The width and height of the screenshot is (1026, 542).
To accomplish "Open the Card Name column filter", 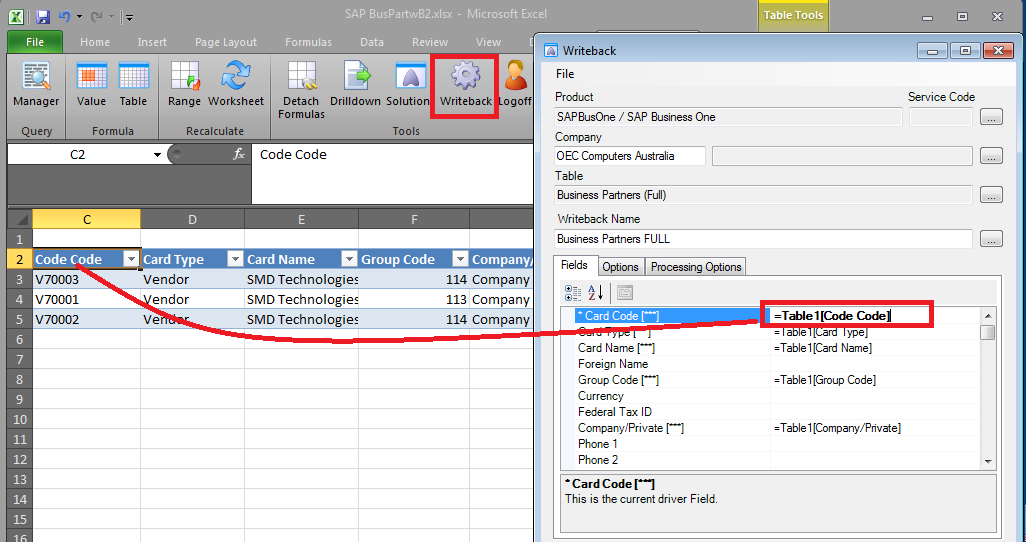I will [349, 259].
